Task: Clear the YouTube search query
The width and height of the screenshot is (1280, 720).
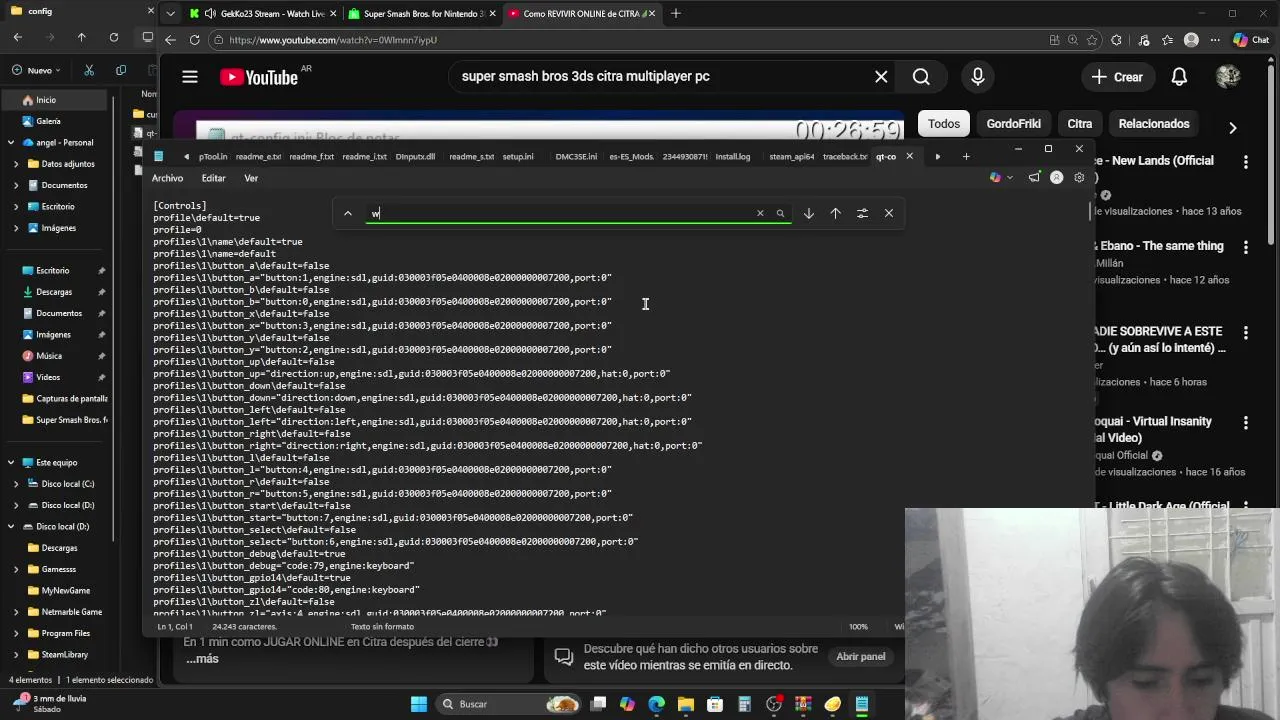Action: coord(881,77)
